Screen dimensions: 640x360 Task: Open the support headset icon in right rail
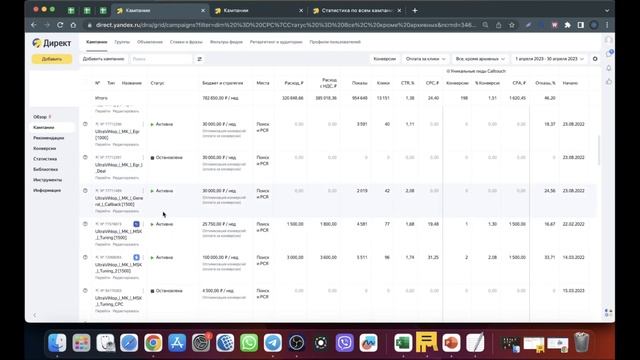(609, 40)
